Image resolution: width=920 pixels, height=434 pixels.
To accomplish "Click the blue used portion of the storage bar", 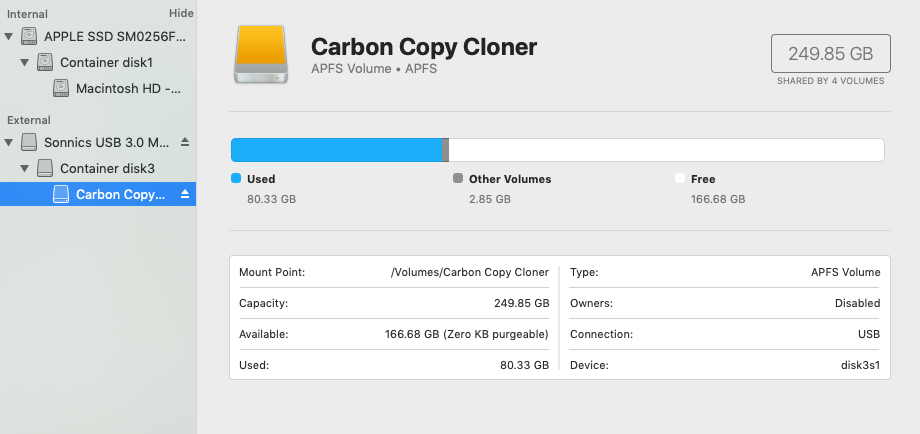I will [x=336, y=150].
